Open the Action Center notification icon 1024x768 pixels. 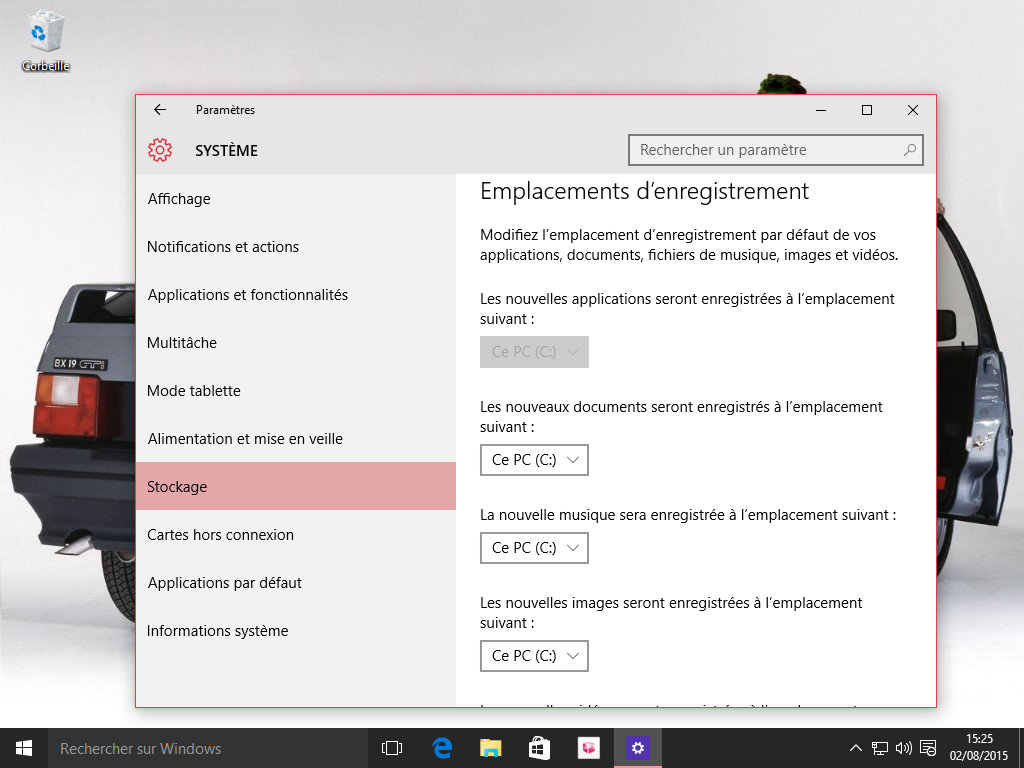[x=928, y=748]
